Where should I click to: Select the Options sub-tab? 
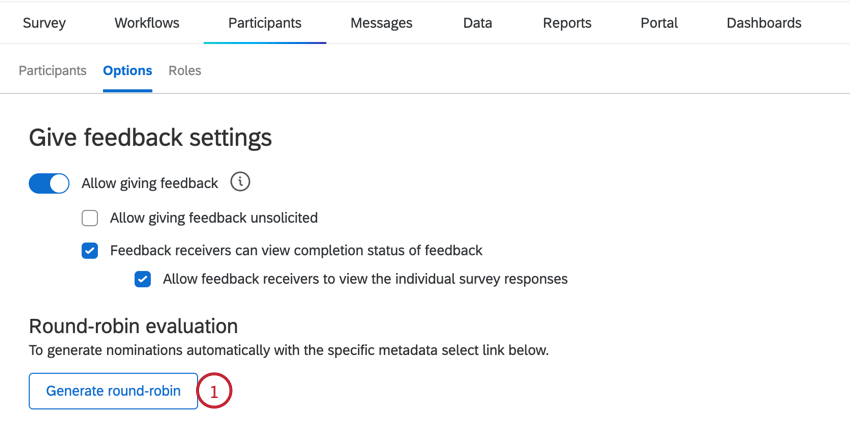(127, 71)
